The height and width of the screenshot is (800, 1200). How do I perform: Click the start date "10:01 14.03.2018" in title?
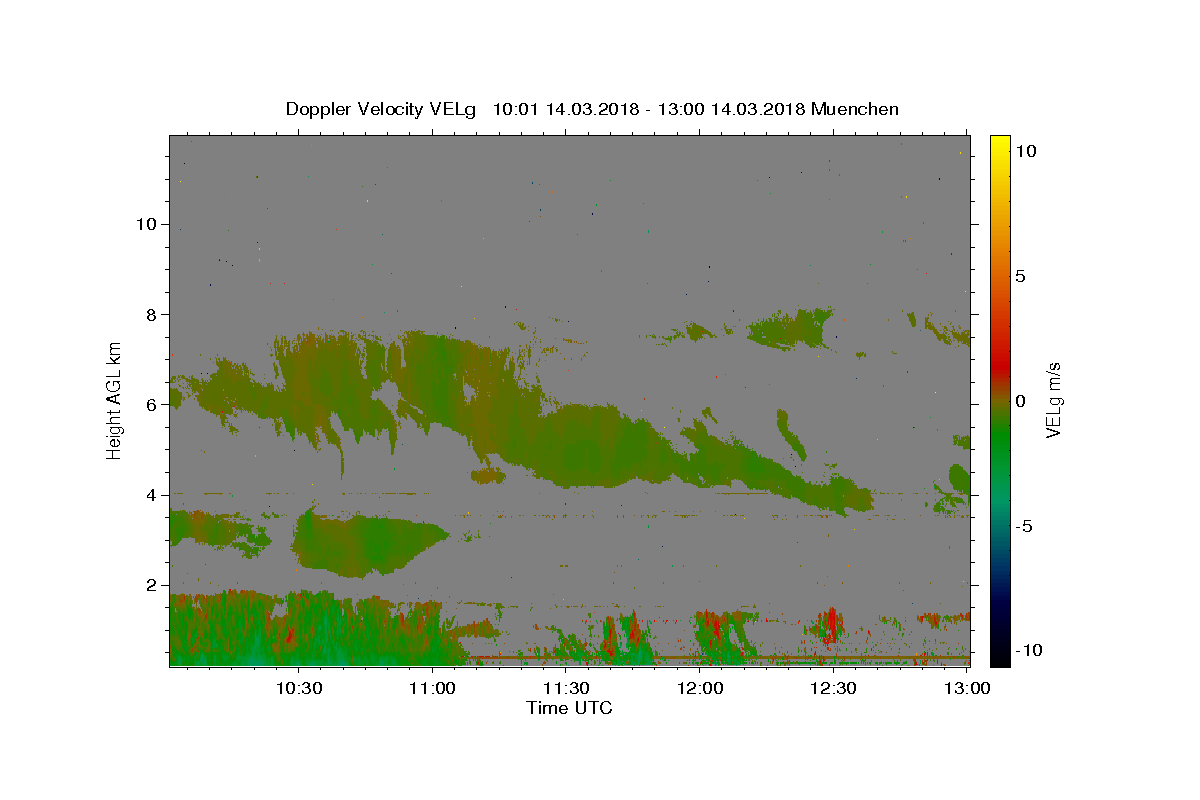click(x=565, y=109)
